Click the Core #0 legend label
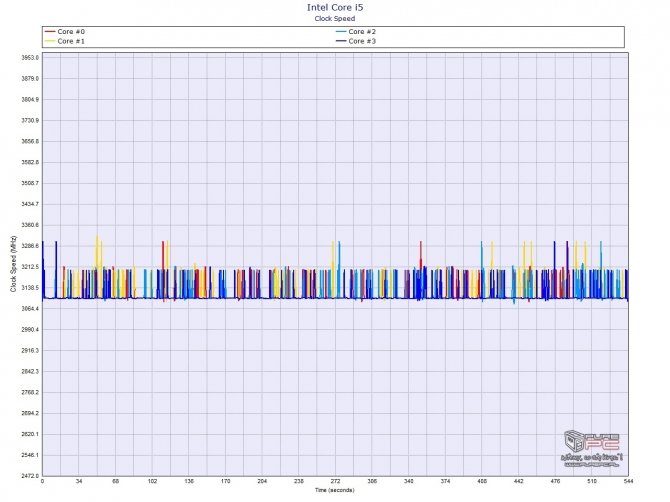Screen dimensions: 670x502 pos(71,32)
